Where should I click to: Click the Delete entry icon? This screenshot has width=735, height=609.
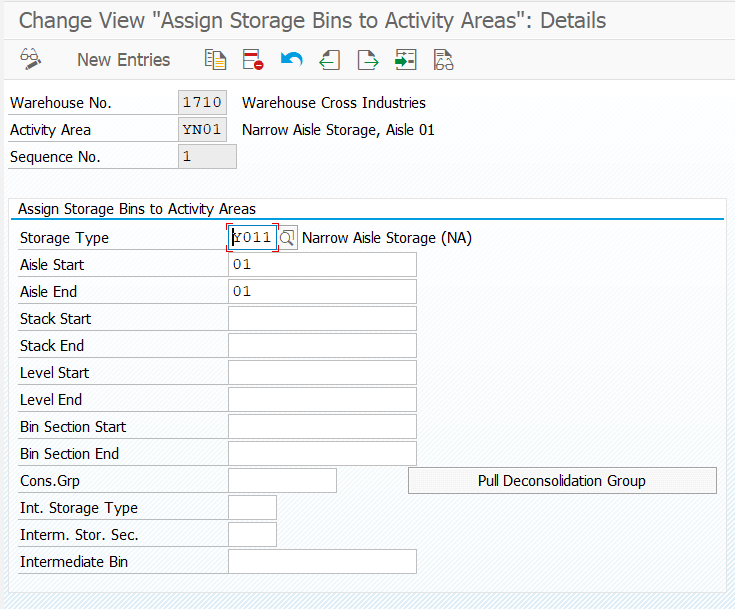(253, 60)
